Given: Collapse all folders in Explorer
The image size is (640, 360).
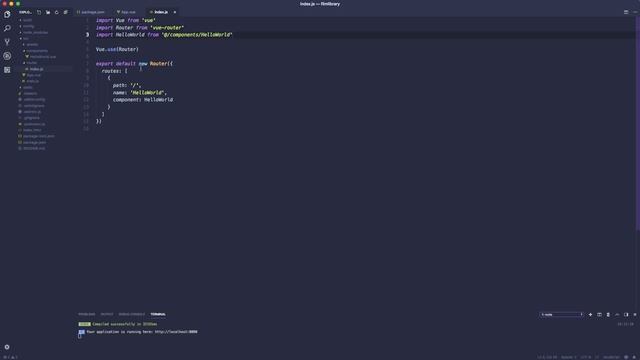Looking at the screenshot, I should click(66, 12).
